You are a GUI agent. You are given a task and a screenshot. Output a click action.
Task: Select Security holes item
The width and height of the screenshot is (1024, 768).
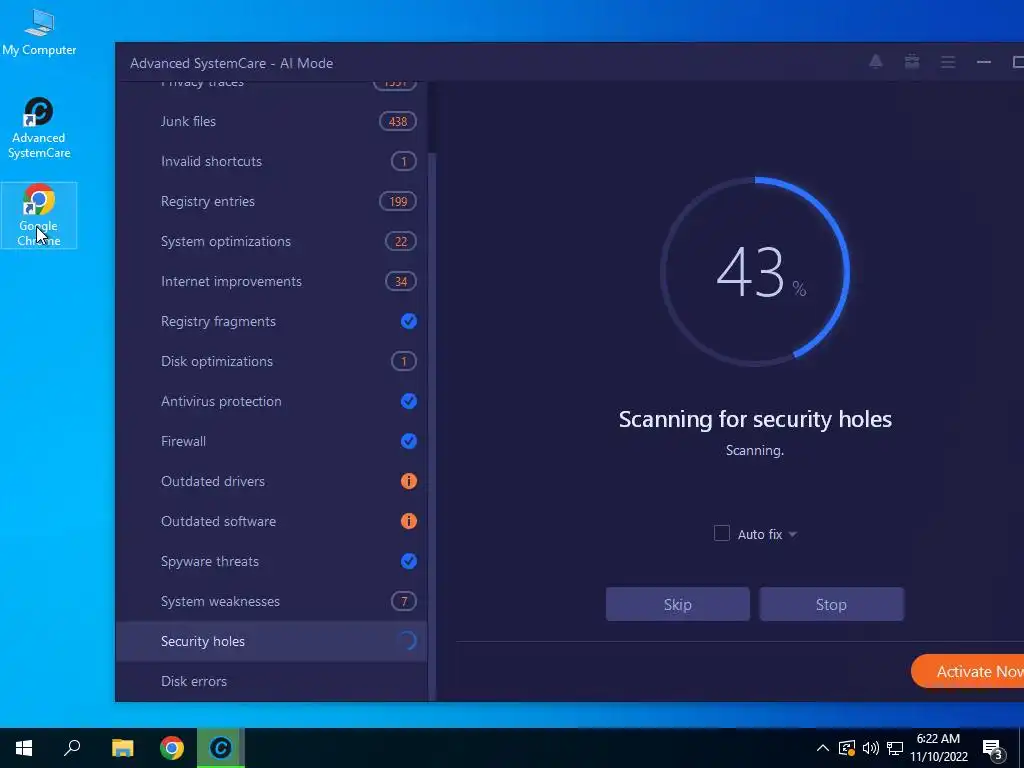point(272,641)
